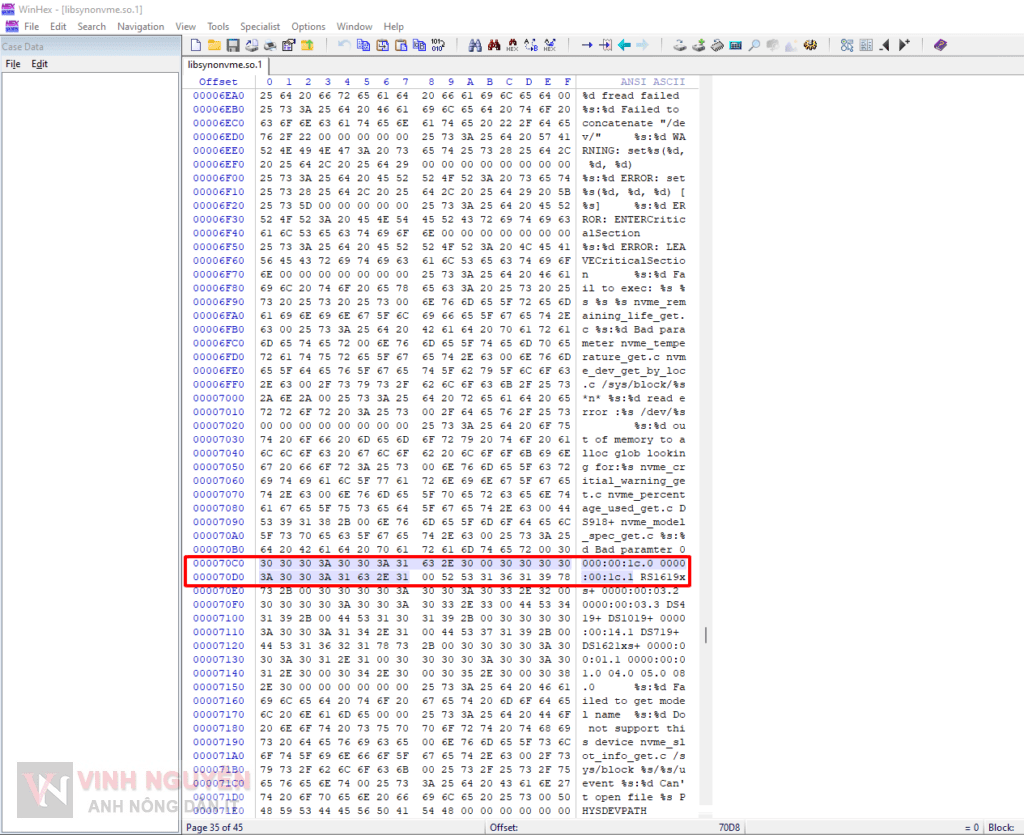Image resolution: width=1024 pixels, height=835 pixels.
Task: Click the Offset column header
Action: (x=218, y=81)
